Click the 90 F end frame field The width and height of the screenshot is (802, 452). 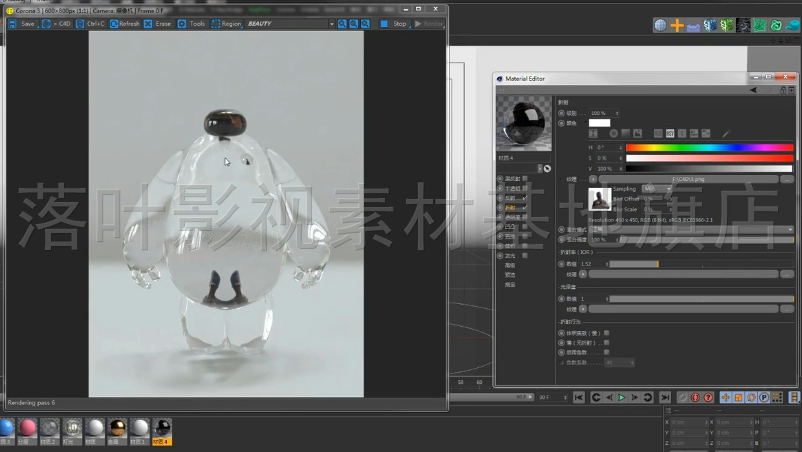pyautogui.click(x=552, y=397)
